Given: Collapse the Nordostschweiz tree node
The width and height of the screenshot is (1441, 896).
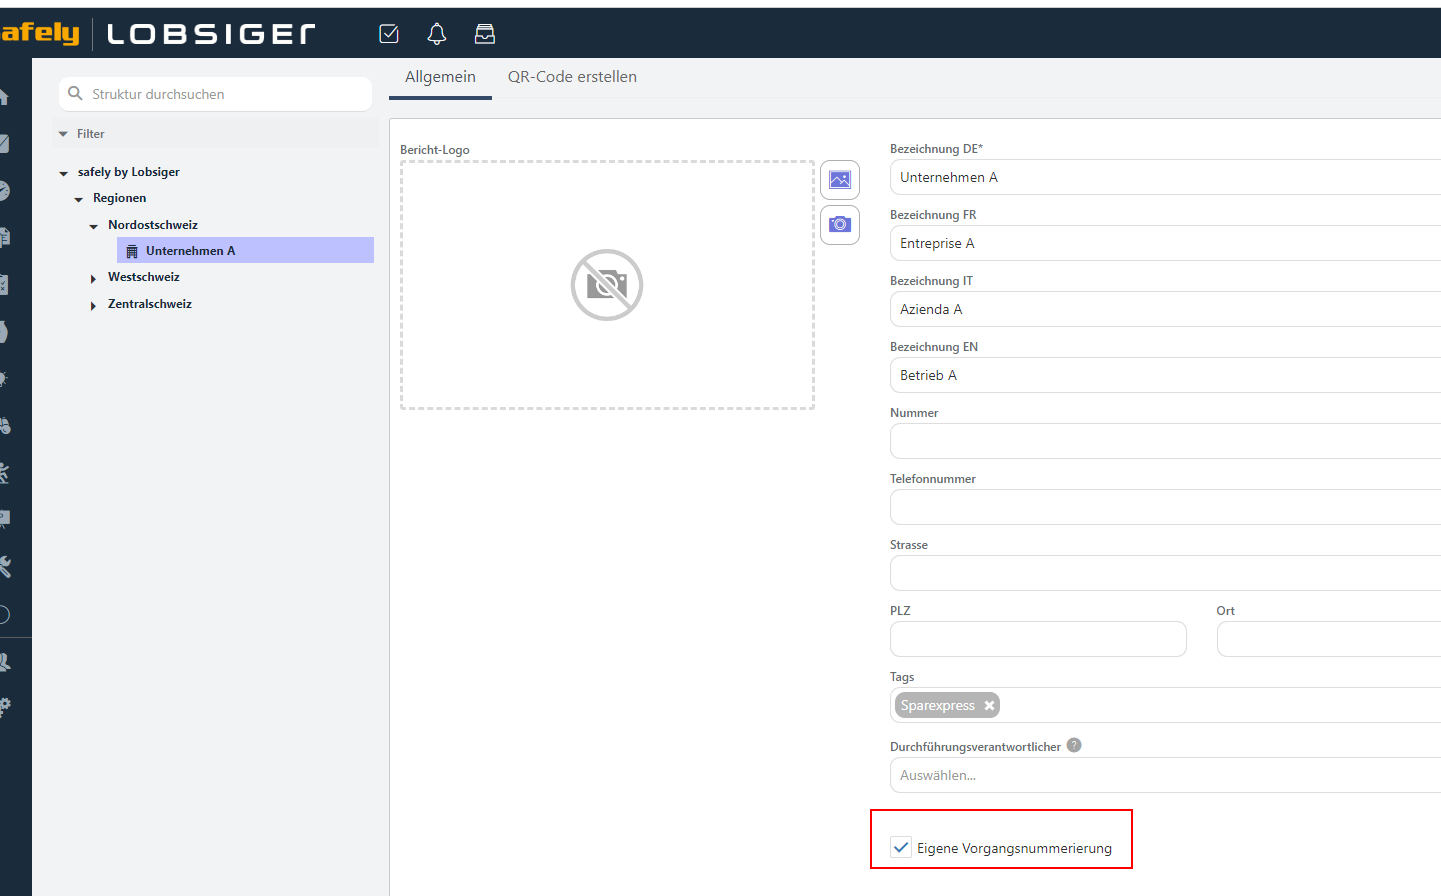Looking at the screenshot, I should 94,227.
